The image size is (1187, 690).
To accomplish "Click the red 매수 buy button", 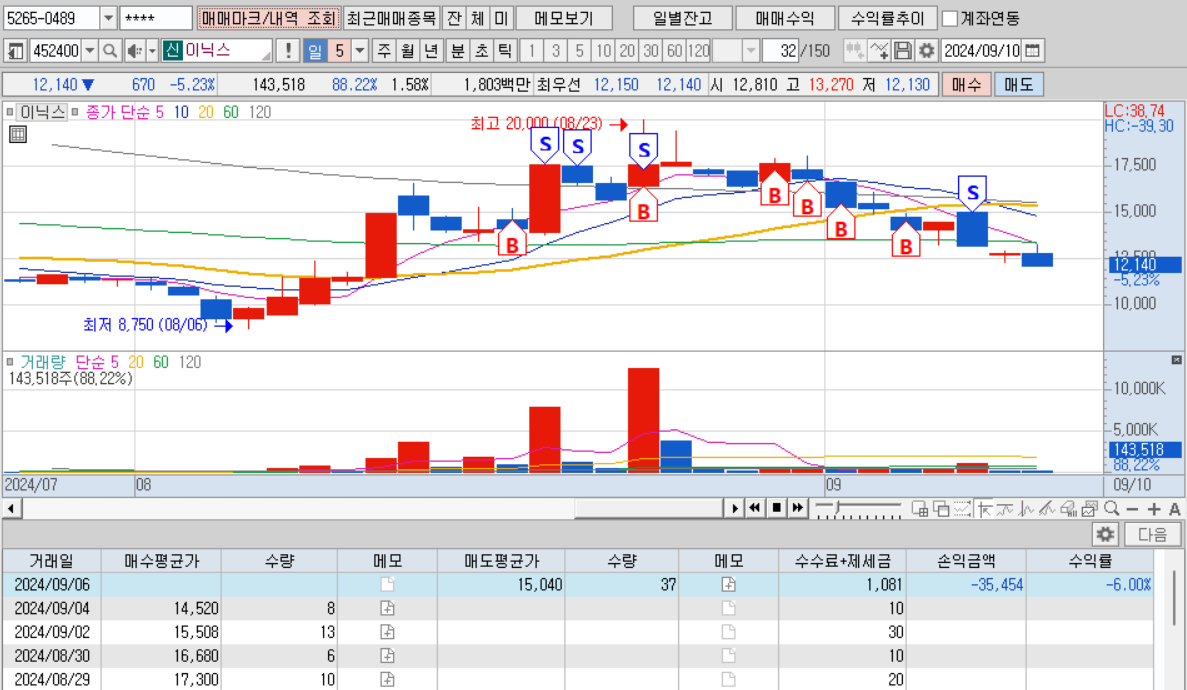I will pyautogui.click(x=966, y=85).
